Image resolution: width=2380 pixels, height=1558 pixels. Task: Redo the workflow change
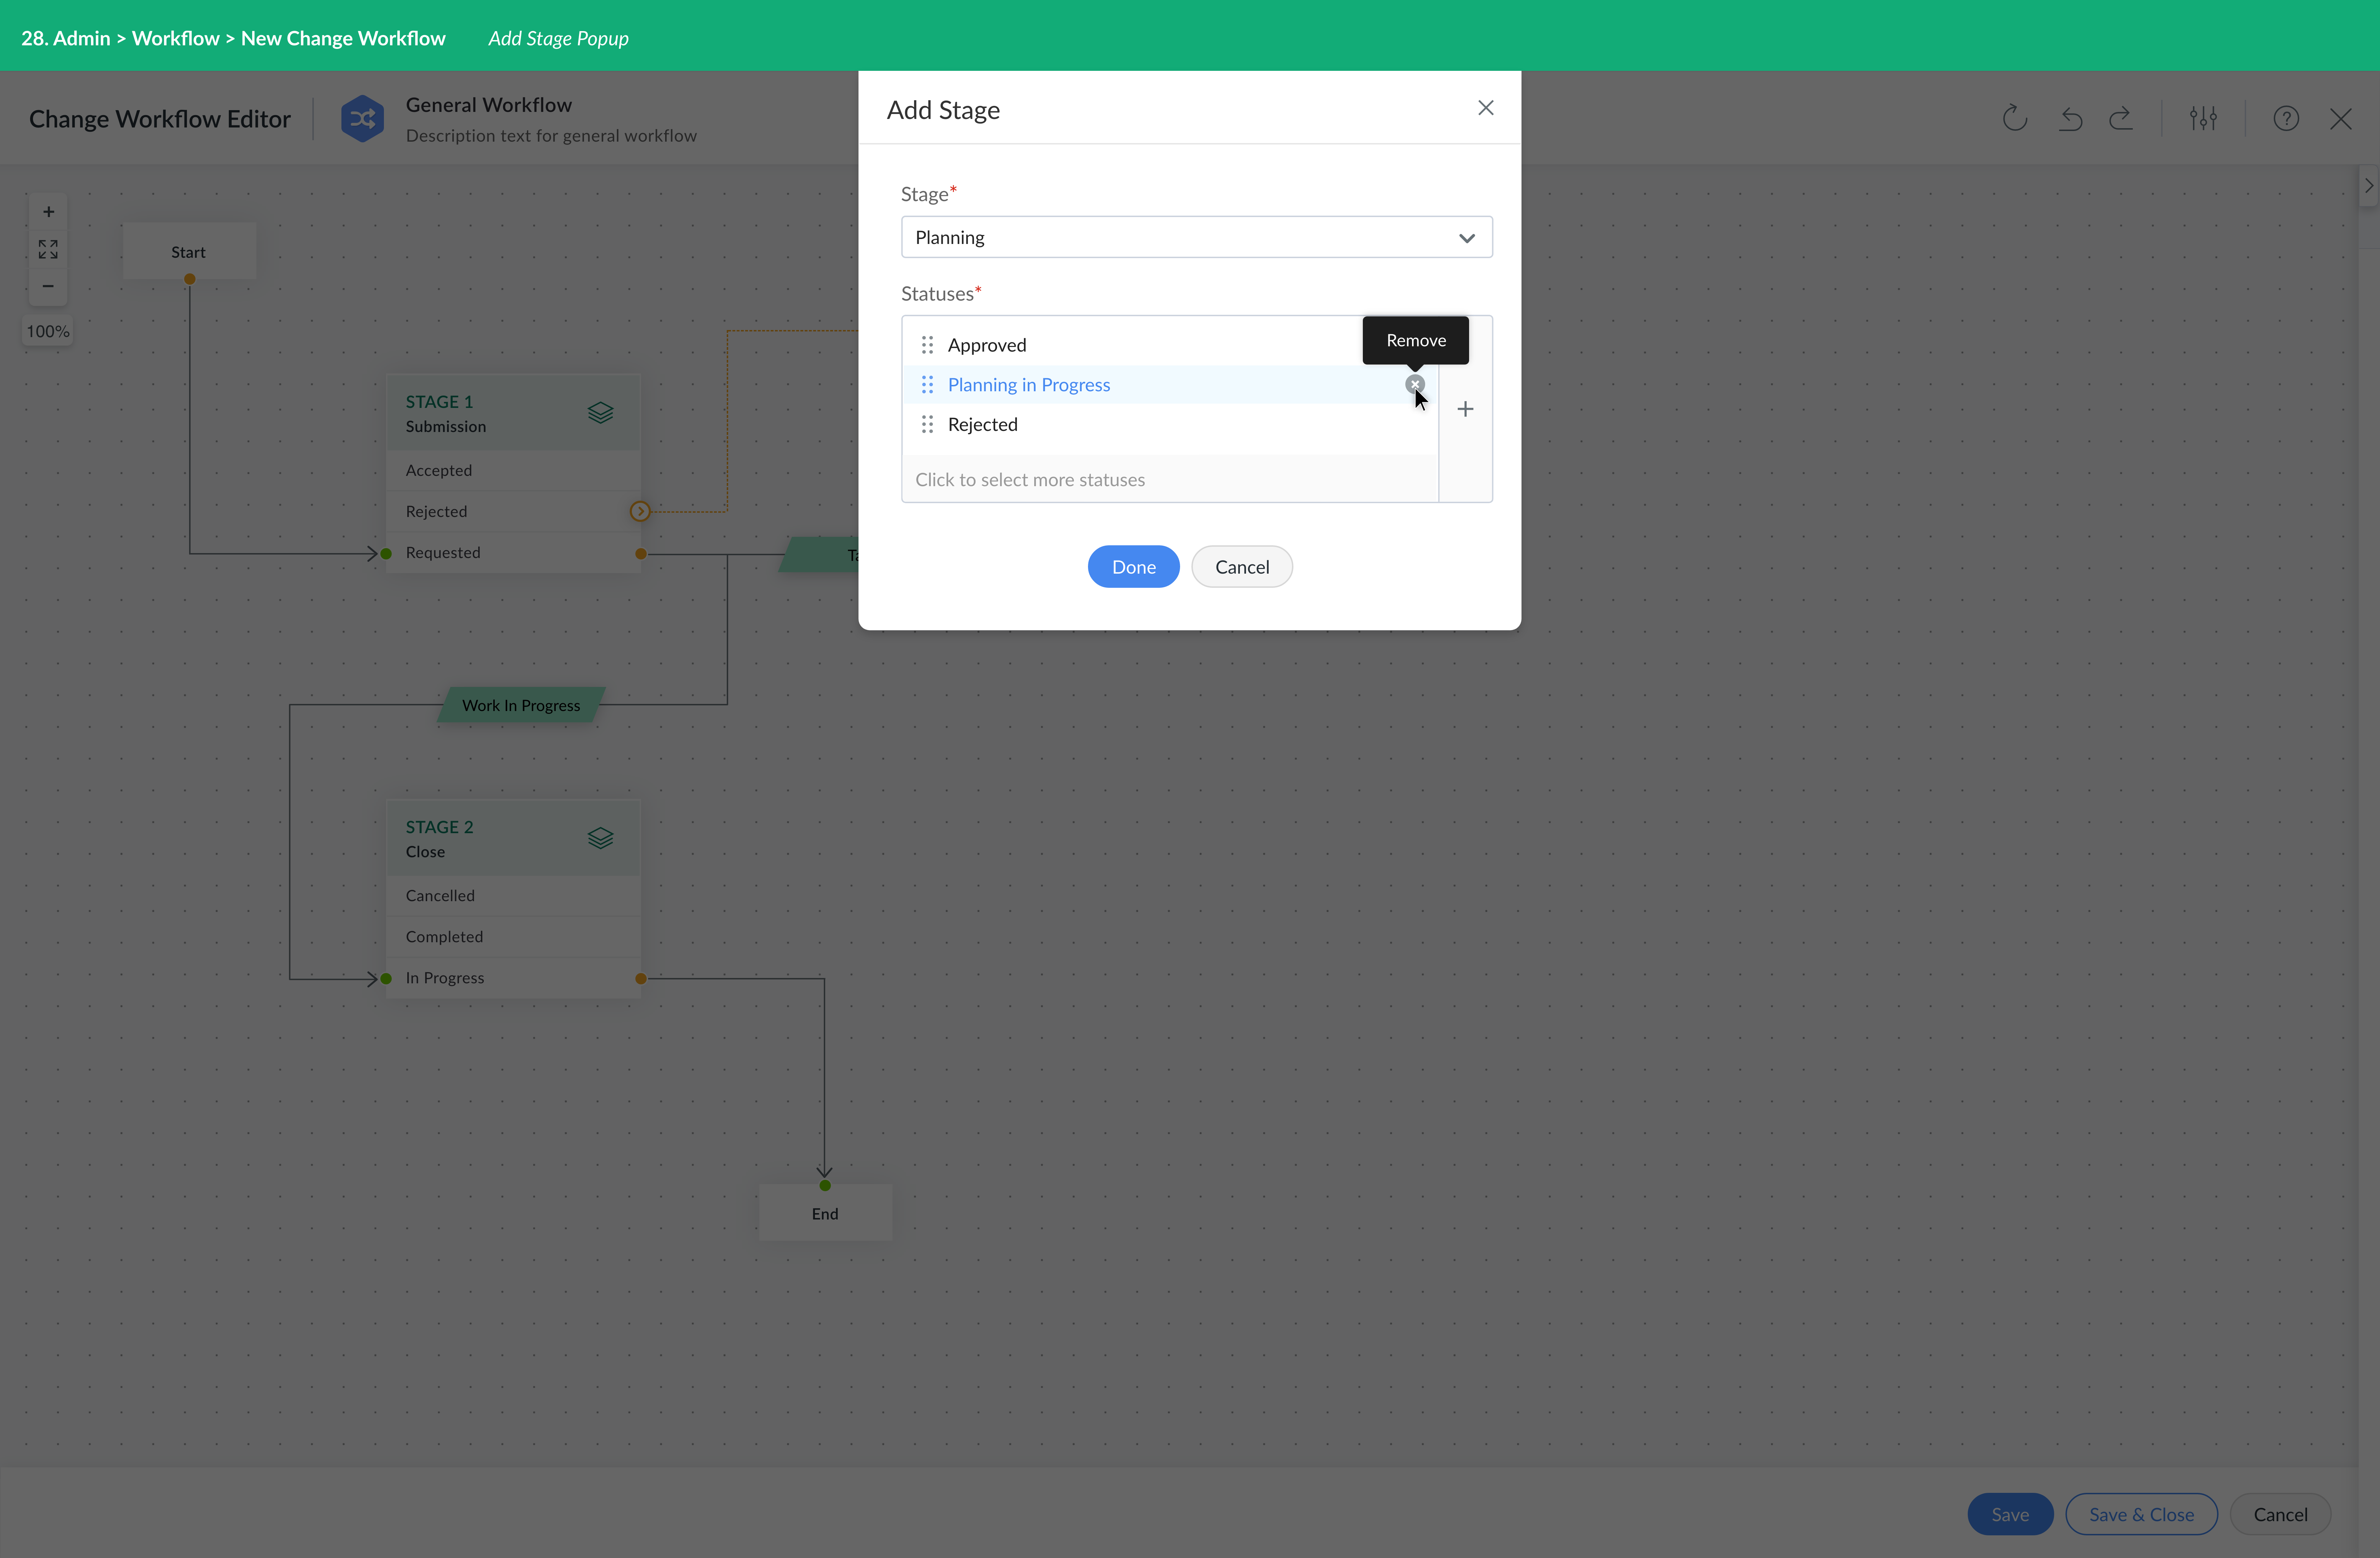[2121, 119]
